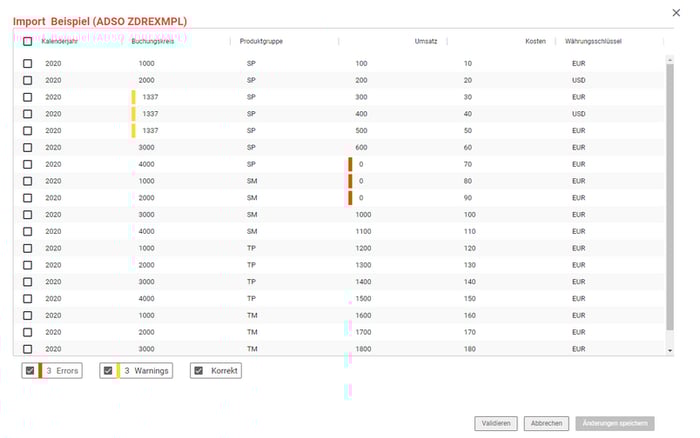
Task: Click the 0 Umsatz cell in the Kosten 90 row
Action: [361, 198]
